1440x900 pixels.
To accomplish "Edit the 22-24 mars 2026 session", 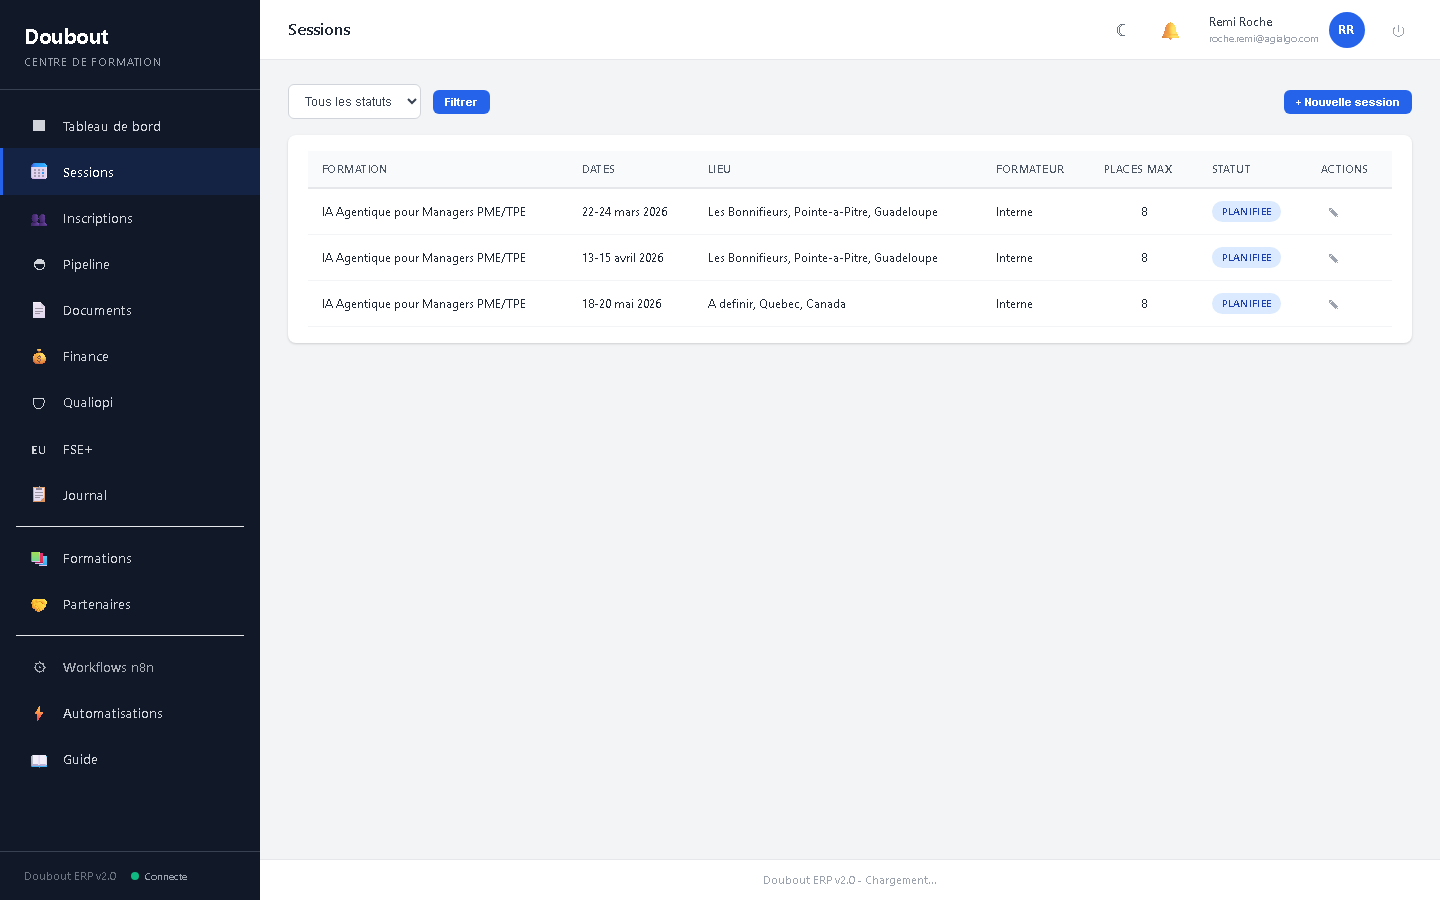I will coord(1333,212).
